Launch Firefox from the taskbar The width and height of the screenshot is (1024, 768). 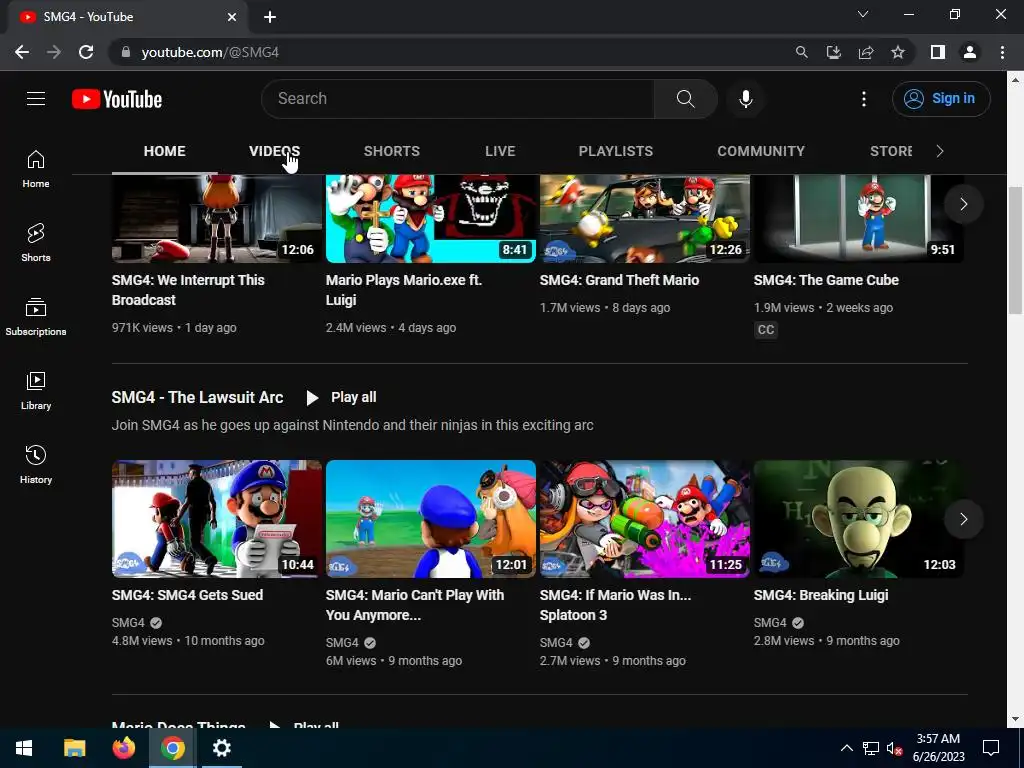pos(123,748)
